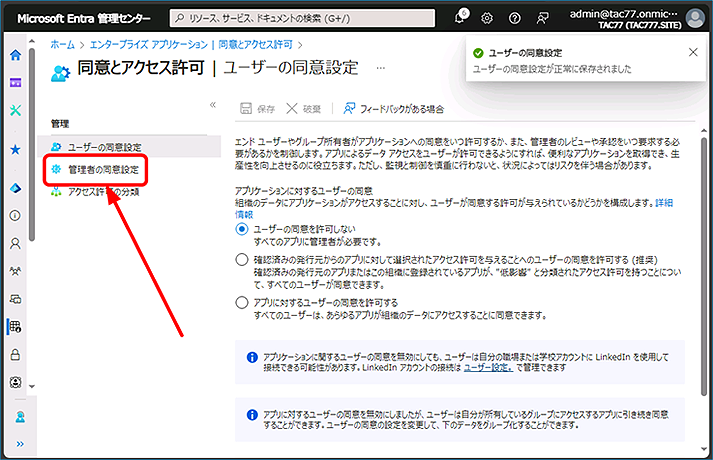The width and height of the screenshot is (713, 460).
Task: Open the account avatar in top right
Action: pyautogui.click(x=695, y=18)
